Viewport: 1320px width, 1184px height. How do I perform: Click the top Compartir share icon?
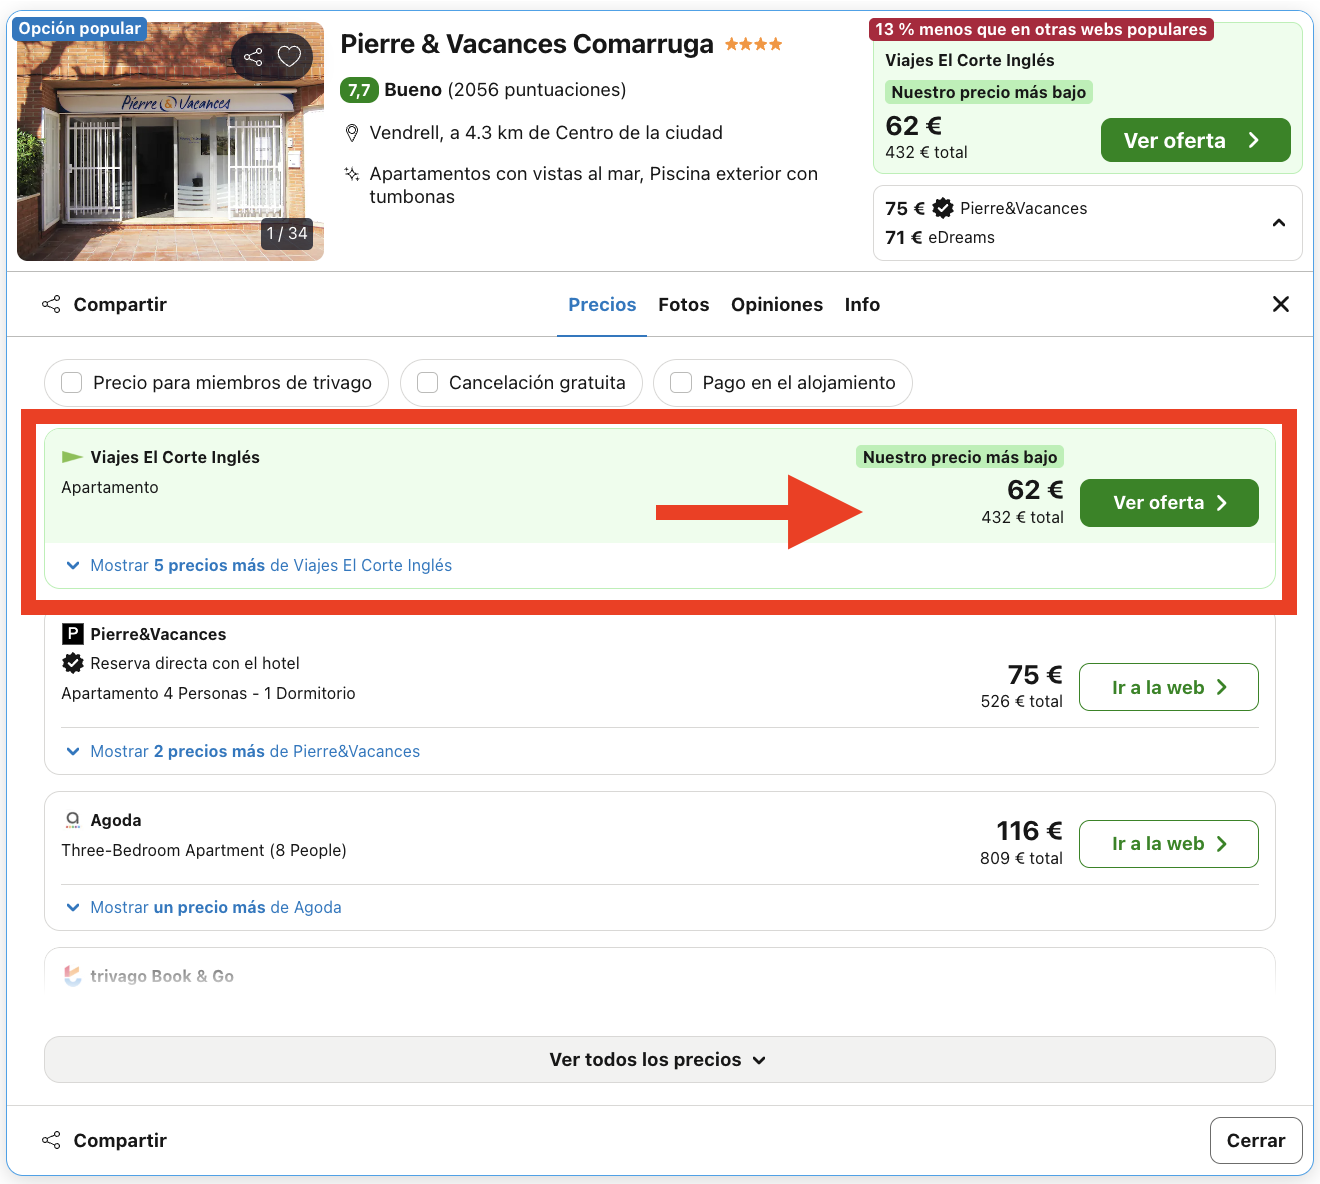coord(51,304)
